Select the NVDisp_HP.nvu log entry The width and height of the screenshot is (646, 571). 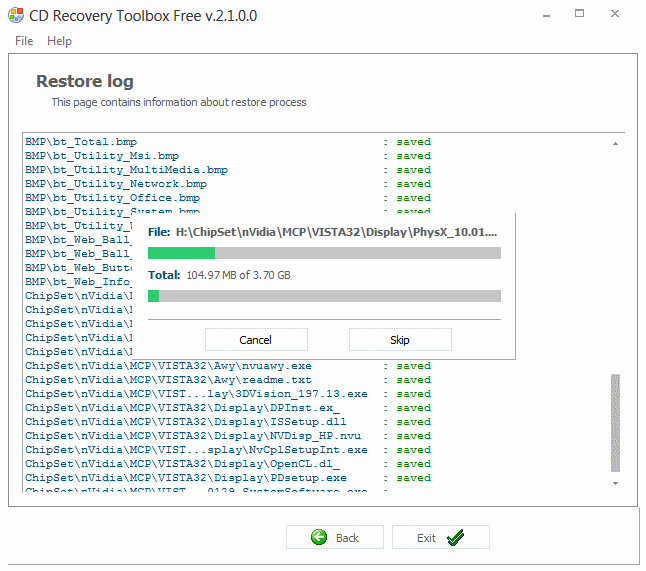click(x=228, y=436)
